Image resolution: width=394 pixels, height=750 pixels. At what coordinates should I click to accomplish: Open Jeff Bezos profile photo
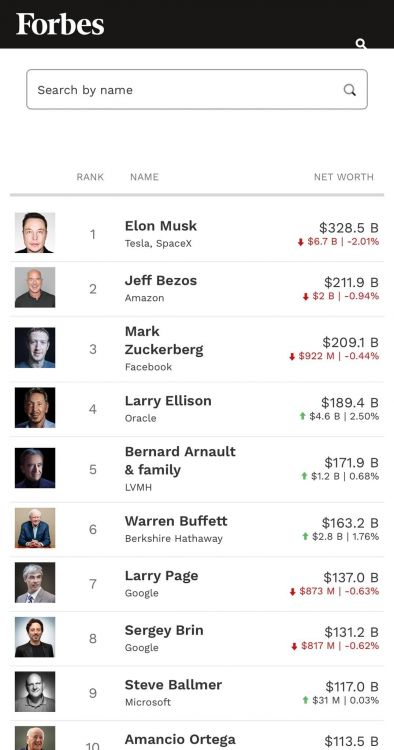35,287
